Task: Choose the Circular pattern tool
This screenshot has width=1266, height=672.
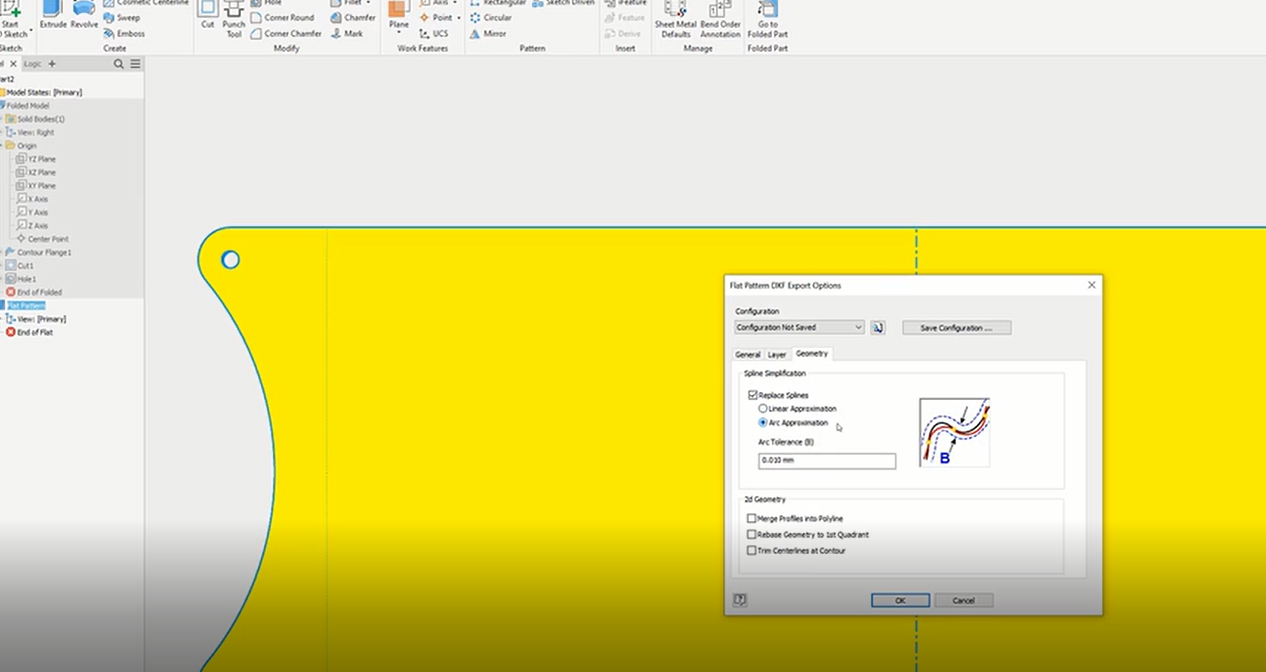Action: pyautogui.click(x=491, y=18)
